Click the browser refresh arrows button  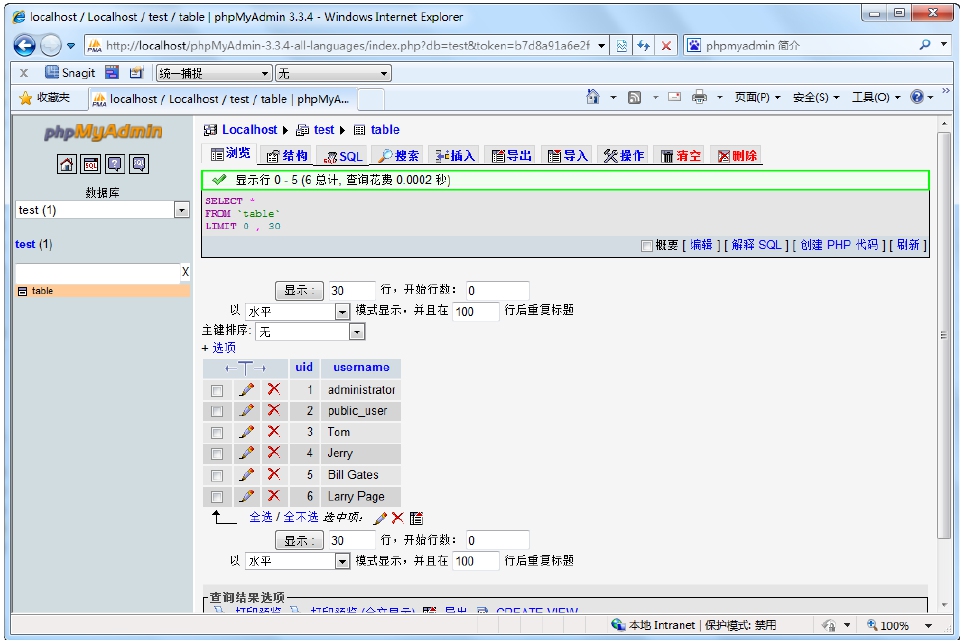pos(643,45)
